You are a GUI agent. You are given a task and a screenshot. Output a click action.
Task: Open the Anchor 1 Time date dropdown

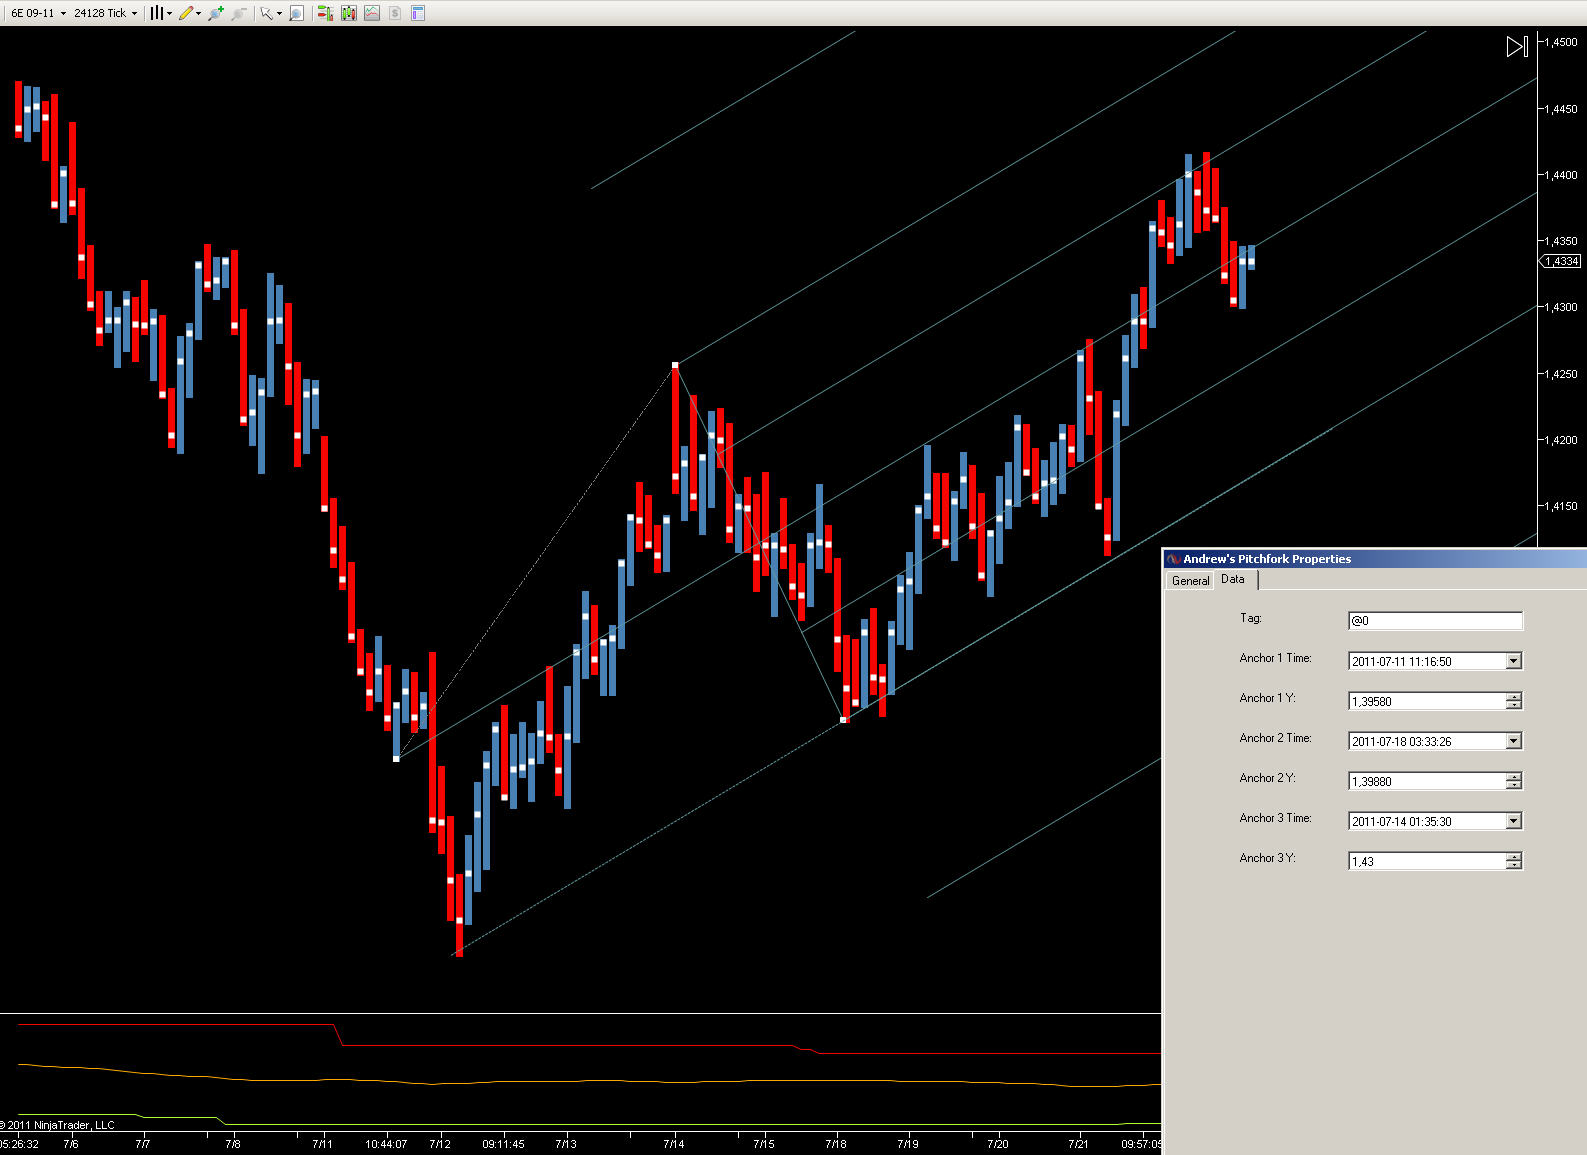1513,661
